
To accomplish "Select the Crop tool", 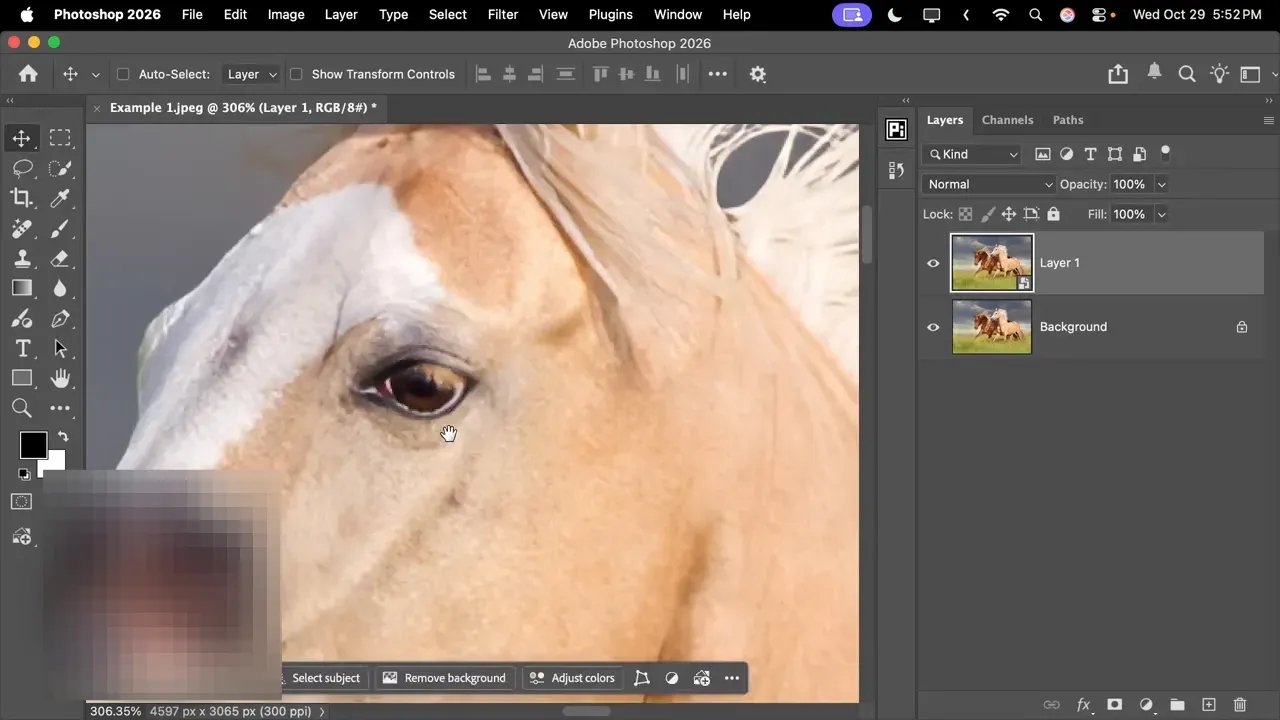I will tap(22, 198).
